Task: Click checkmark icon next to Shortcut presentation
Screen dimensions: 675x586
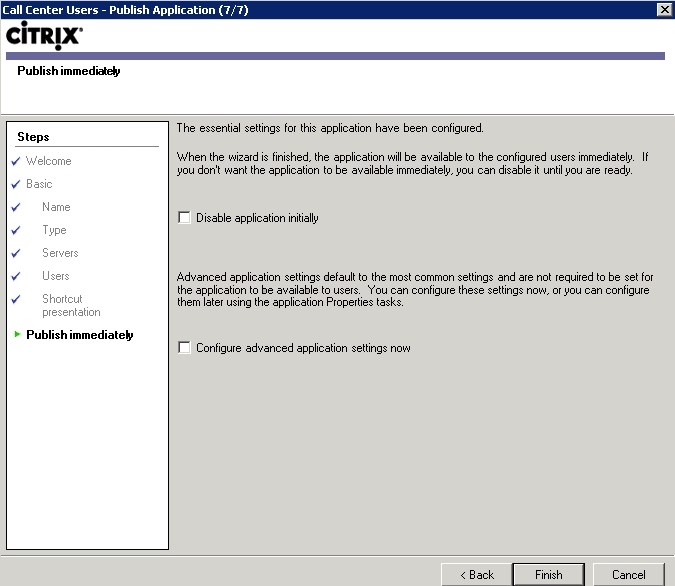Action: coord(16,299)
